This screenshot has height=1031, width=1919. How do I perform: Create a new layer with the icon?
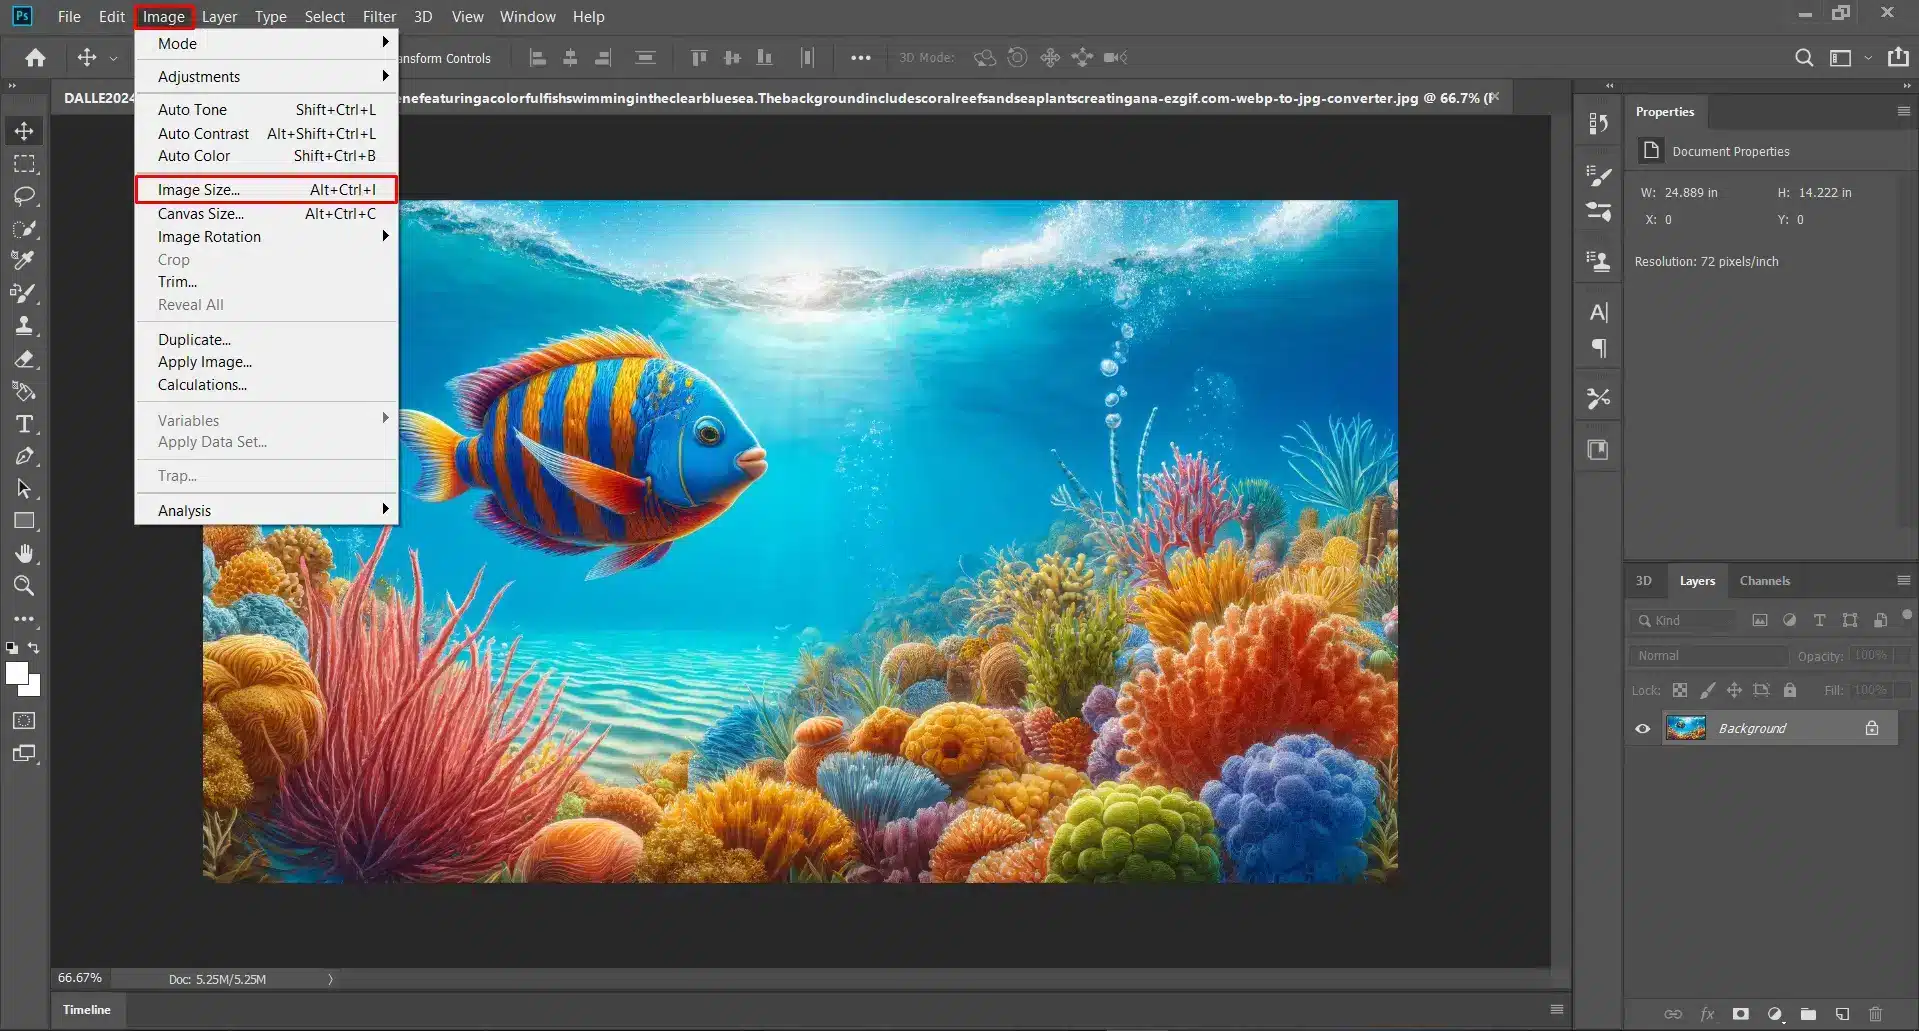(1842, 1014)
